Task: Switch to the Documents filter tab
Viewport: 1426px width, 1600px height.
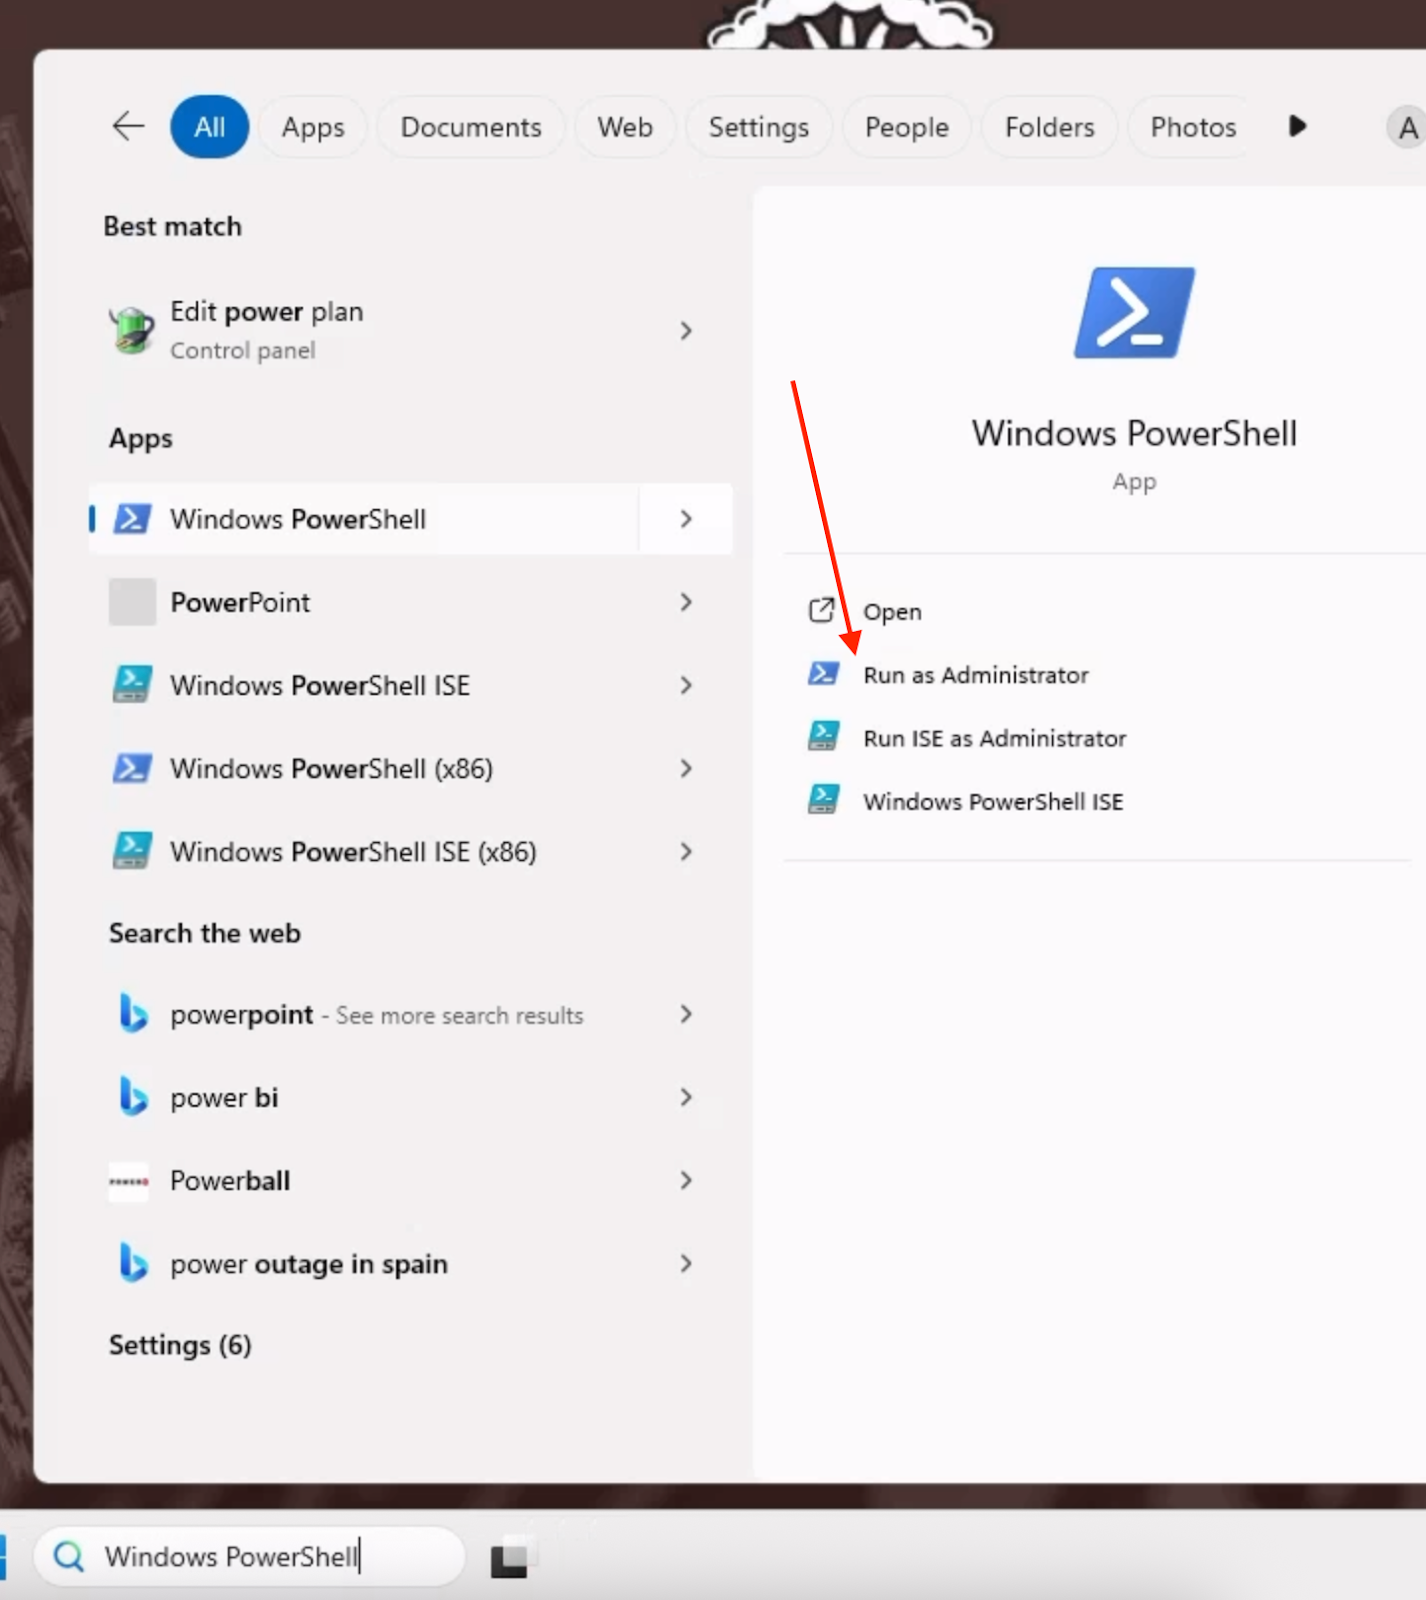Action: coord(471,127)
